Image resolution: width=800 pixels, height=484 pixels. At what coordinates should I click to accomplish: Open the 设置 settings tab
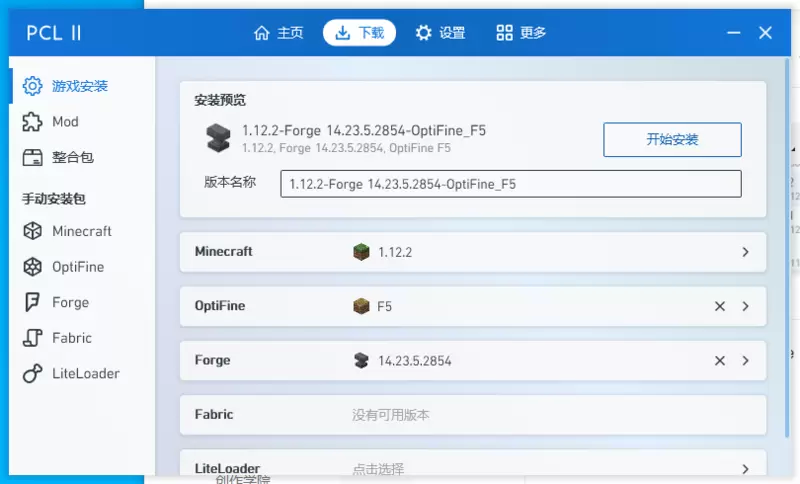pos(440,33)
